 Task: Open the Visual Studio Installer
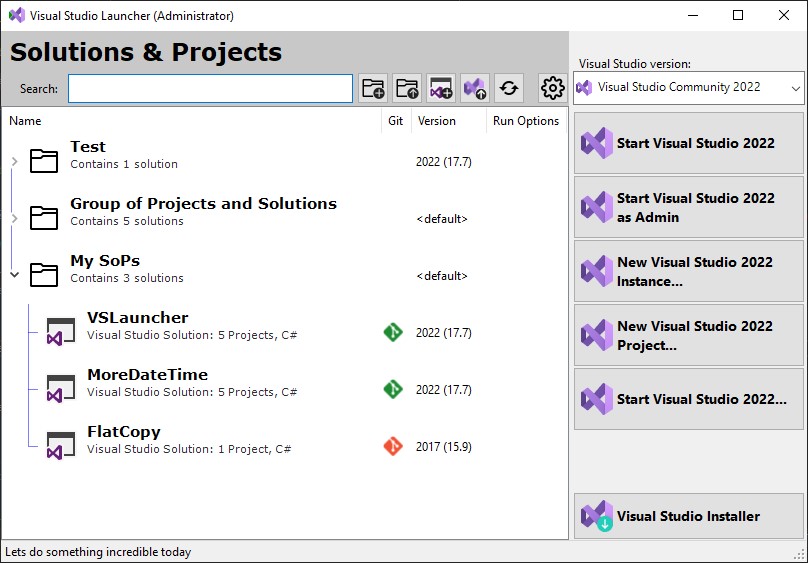click(x=688, y=516)
